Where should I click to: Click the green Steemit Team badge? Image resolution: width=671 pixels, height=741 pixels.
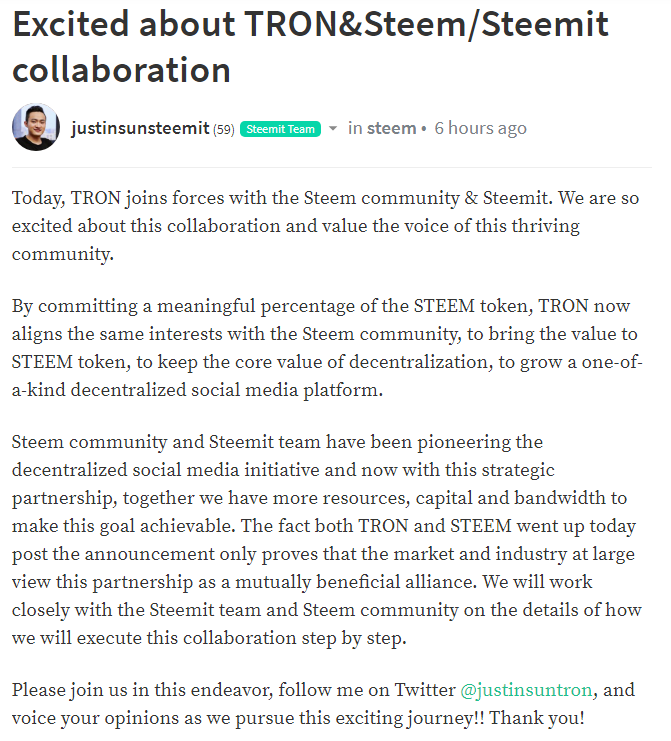pyautogui.click(x=280, y=129)
